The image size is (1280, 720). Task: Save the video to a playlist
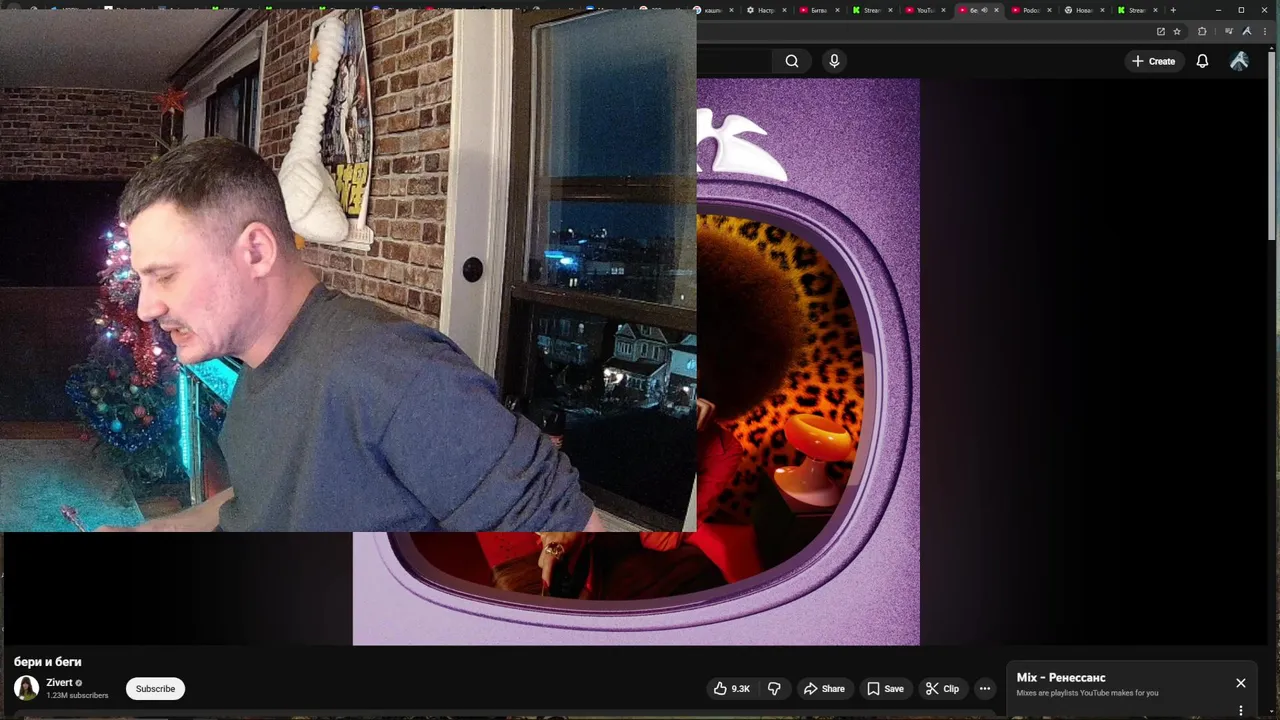pos(885,688)
